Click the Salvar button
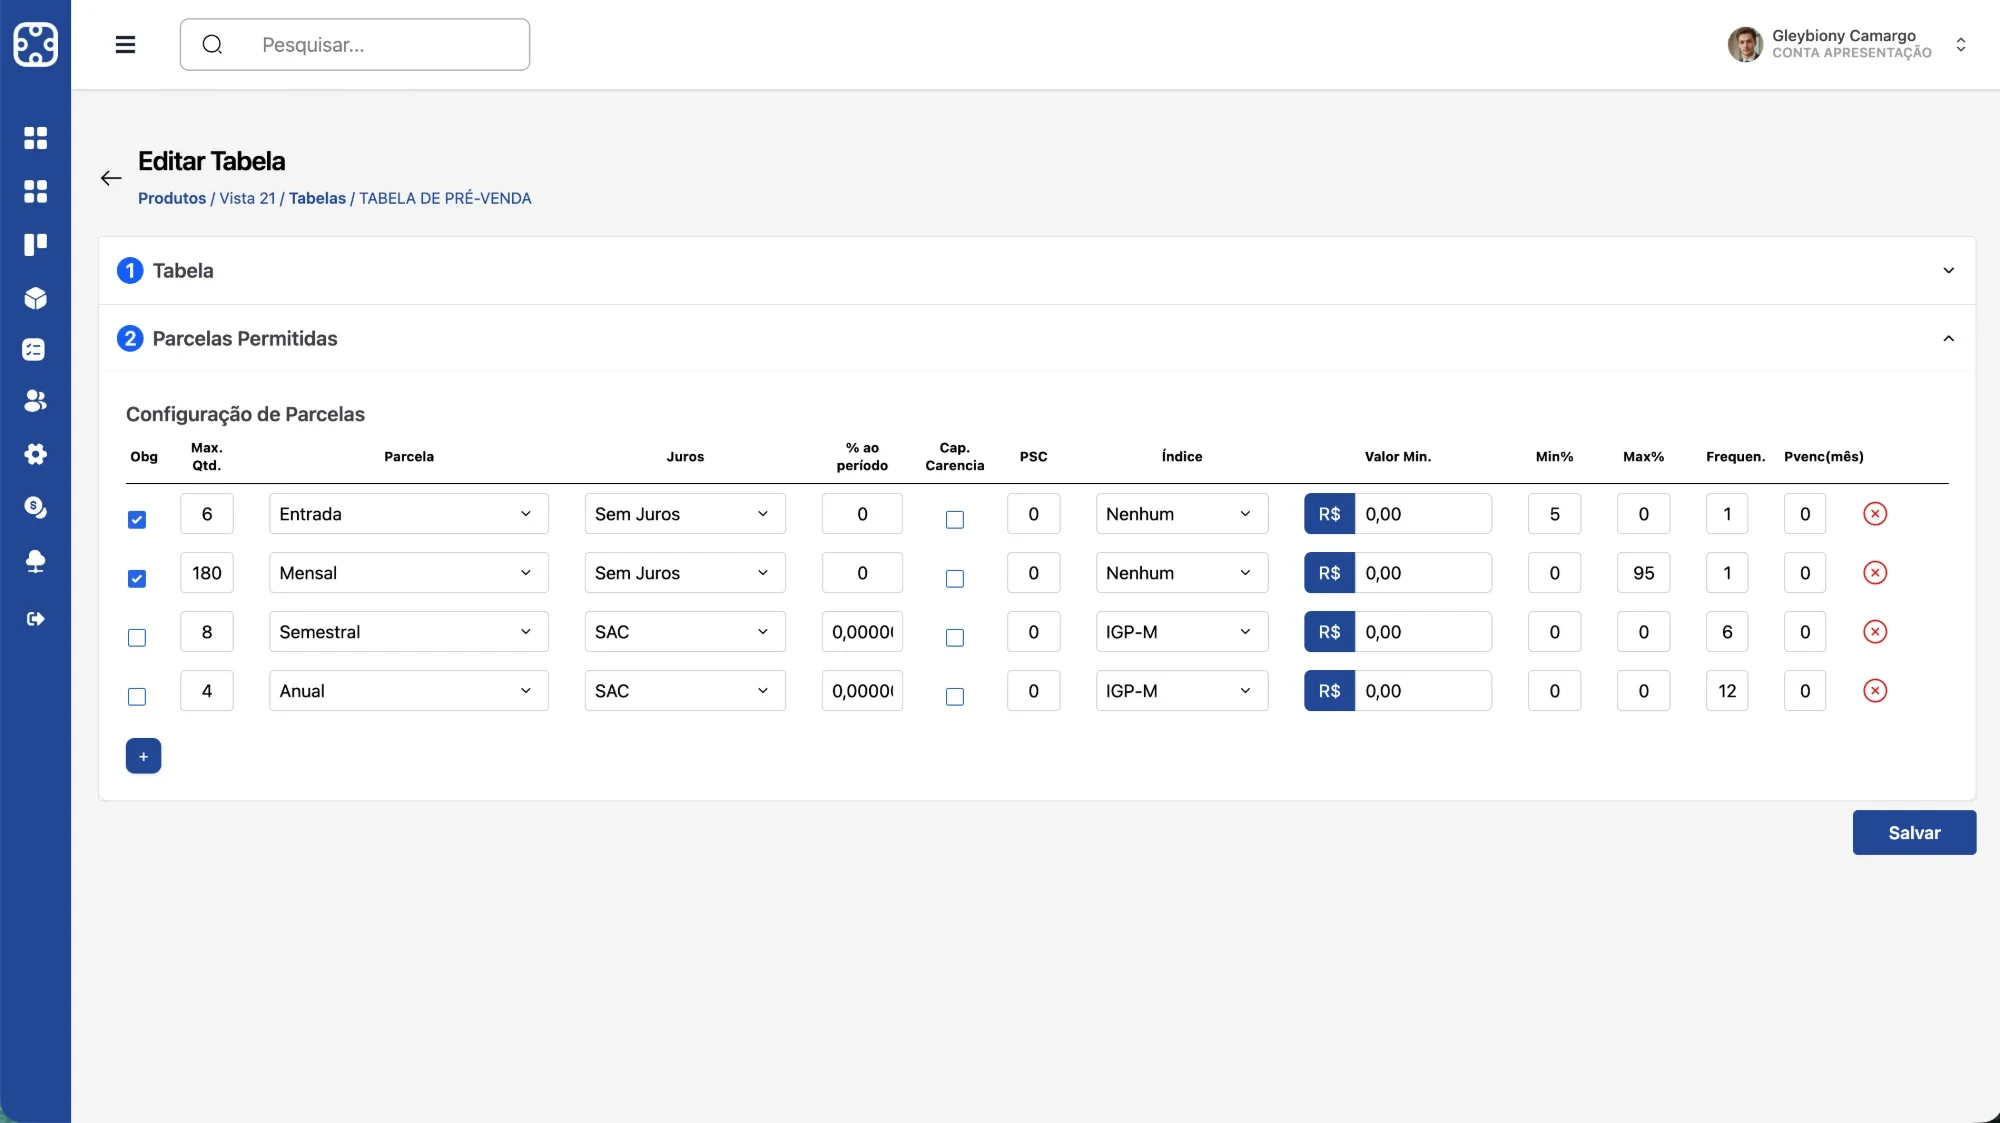 (1914, 833)
